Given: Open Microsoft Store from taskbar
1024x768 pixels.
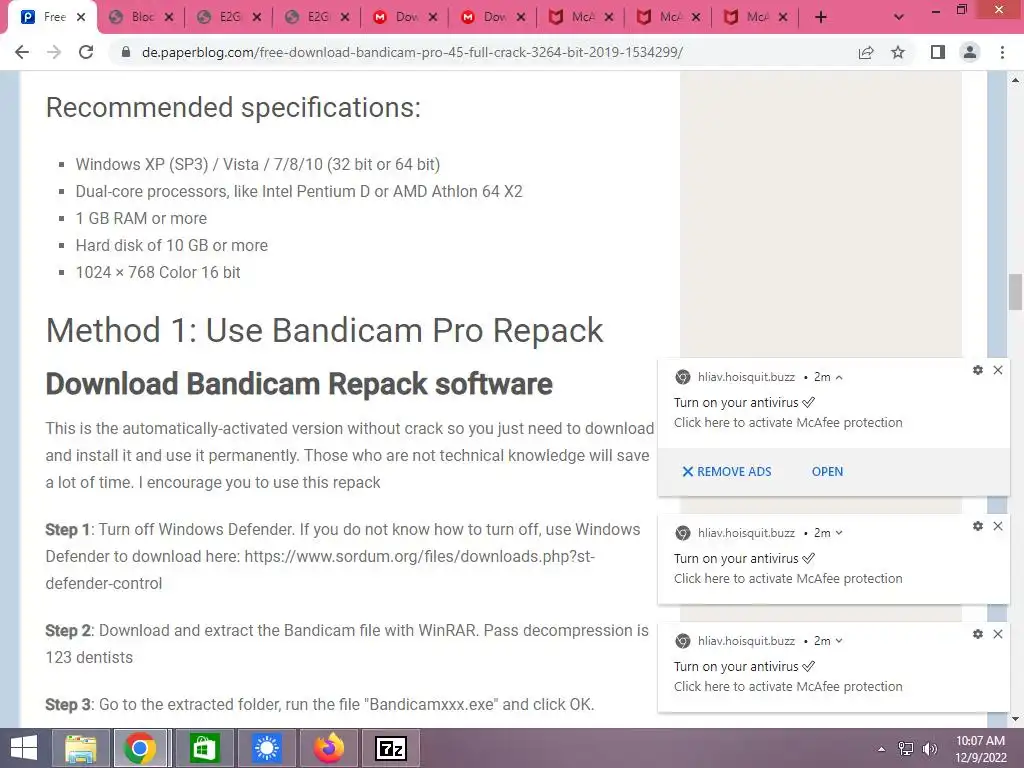Looking at the screenshot, I should (x=204, y=748).
